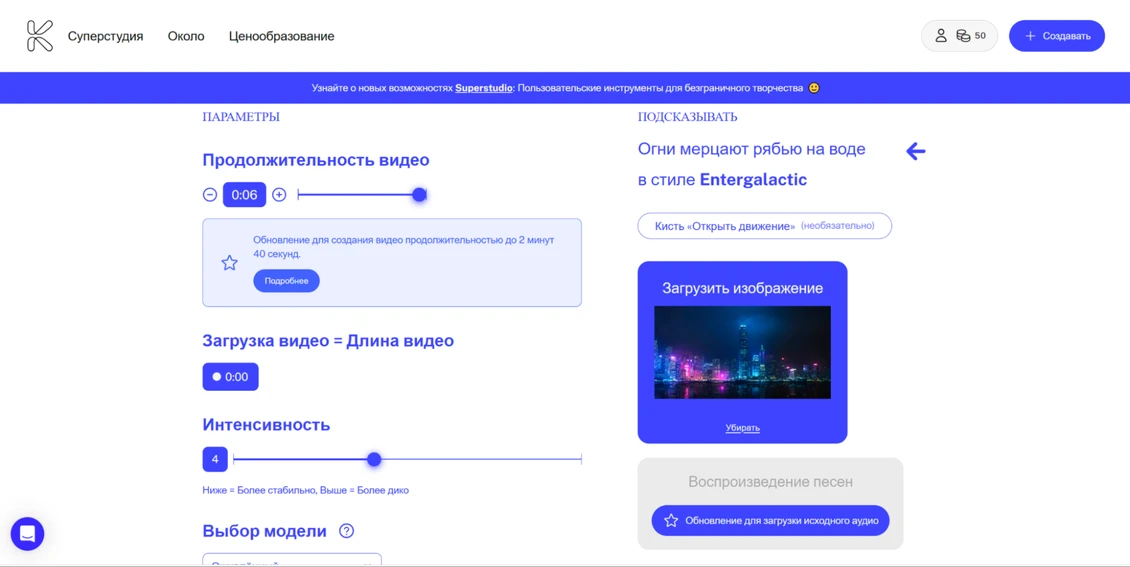
Task: Click the intensity value box showing 4
Action: tap(215, 459)
